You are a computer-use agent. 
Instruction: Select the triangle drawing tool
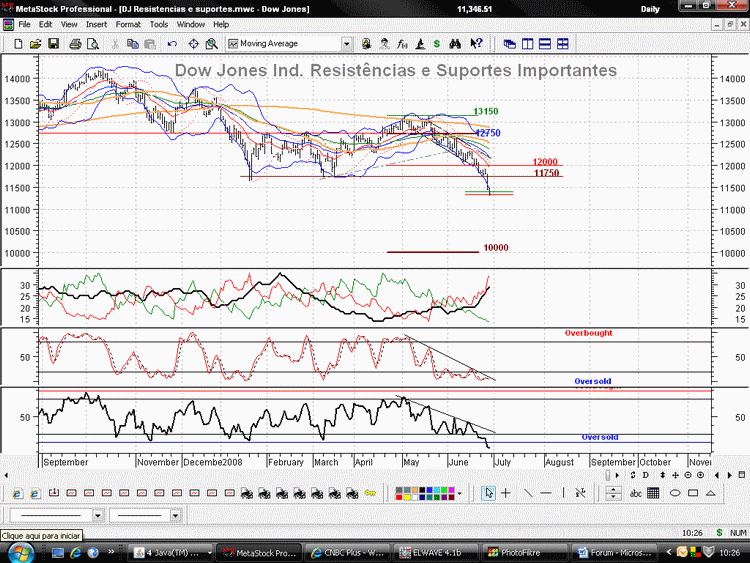[711, 493]
